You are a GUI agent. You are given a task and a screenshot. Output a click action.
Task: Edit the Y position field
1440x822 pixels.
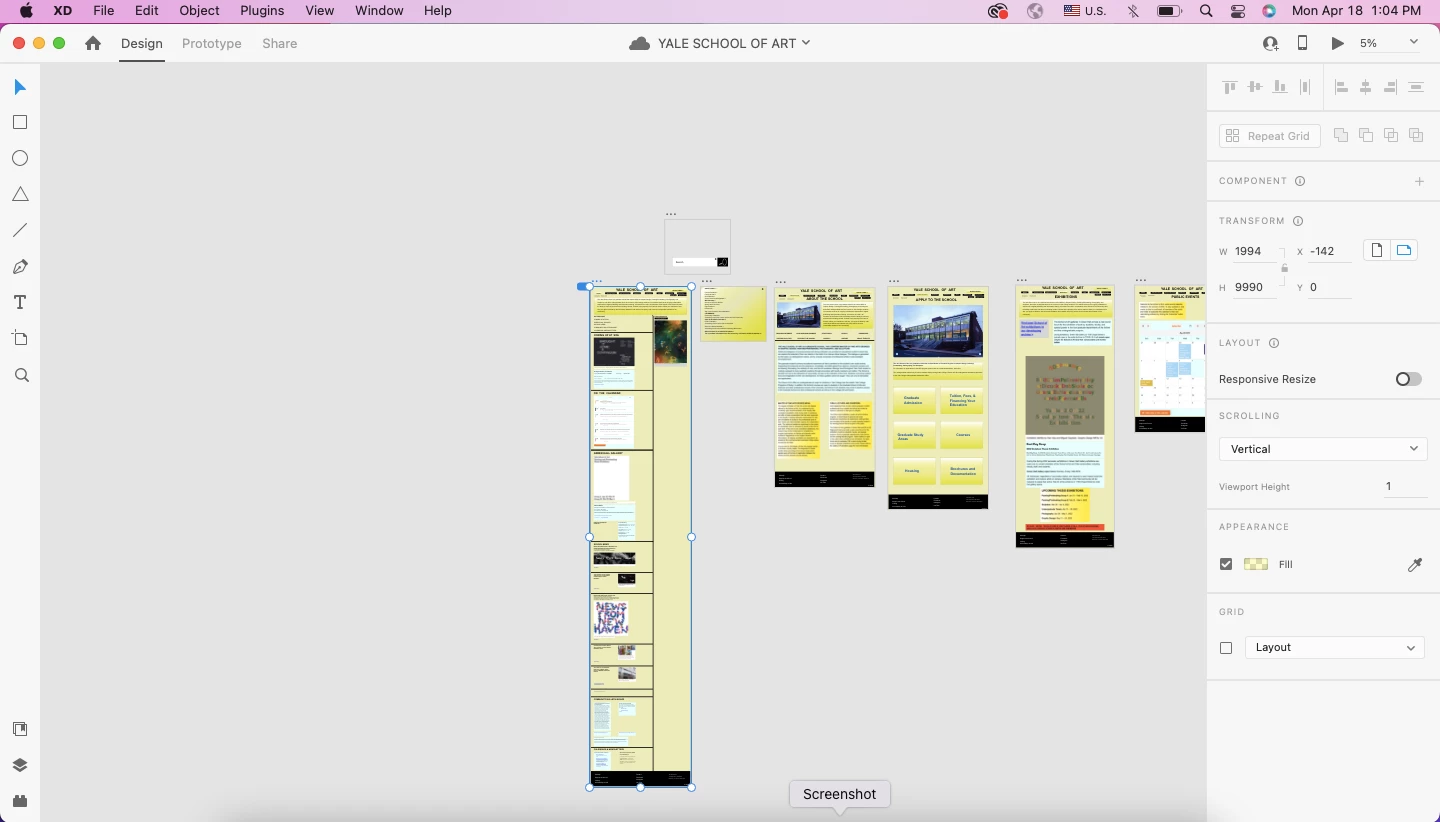[x=1330, y=288]
